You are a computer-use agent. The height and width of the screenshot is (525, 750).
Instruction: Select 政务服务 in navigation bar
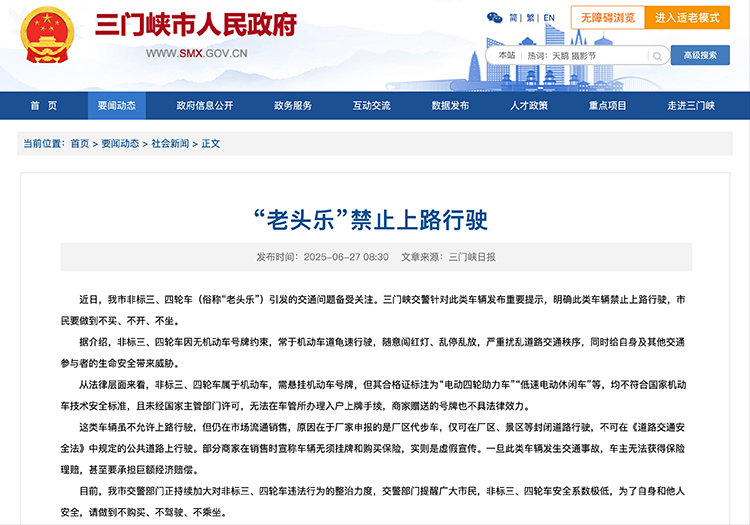[x=293, y=106]
